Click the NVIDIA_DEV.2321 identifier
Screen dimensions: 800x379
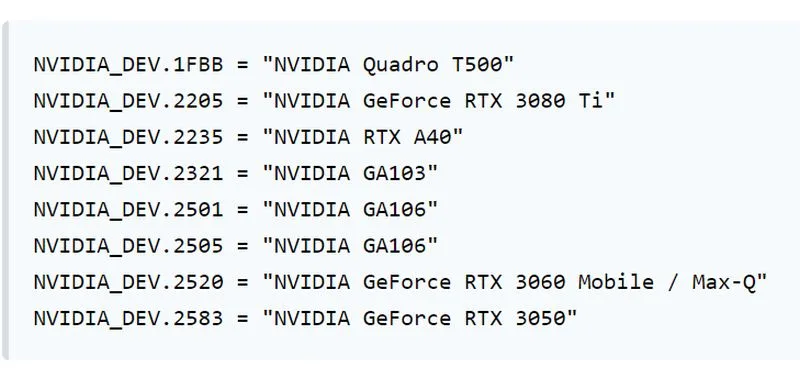click(129, 174)
